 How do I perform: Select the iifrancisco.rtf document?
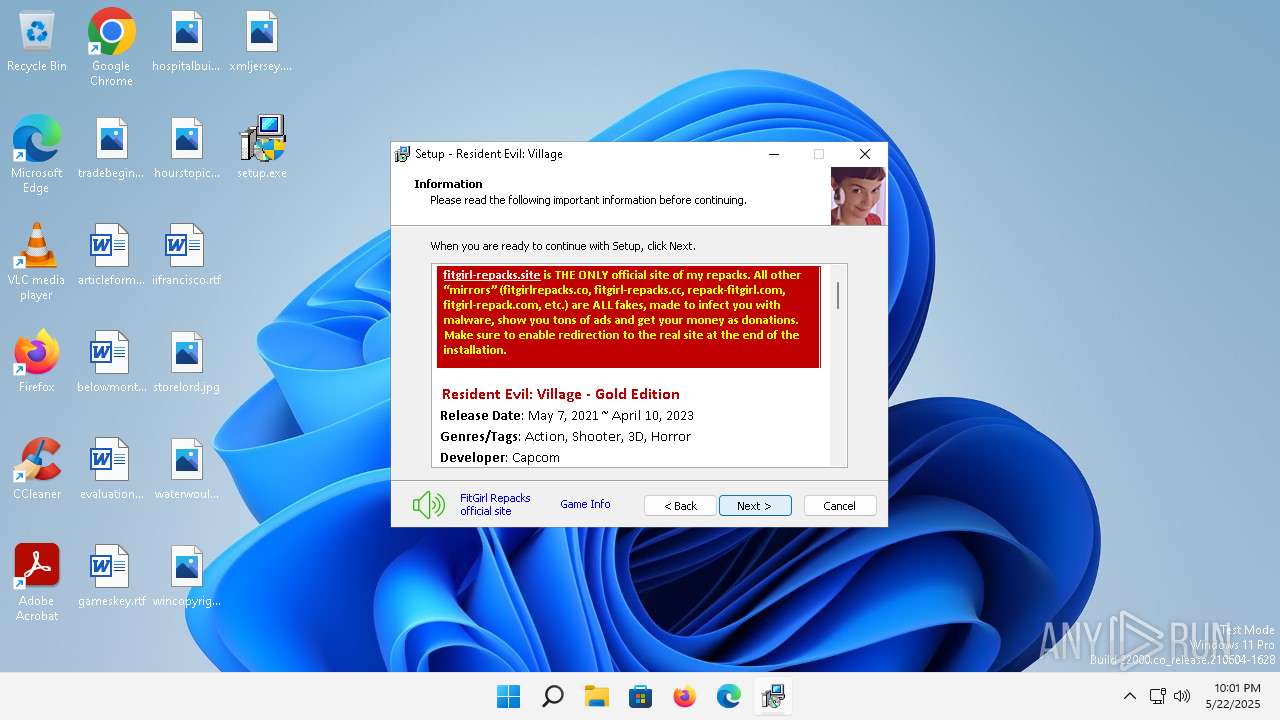186,255
